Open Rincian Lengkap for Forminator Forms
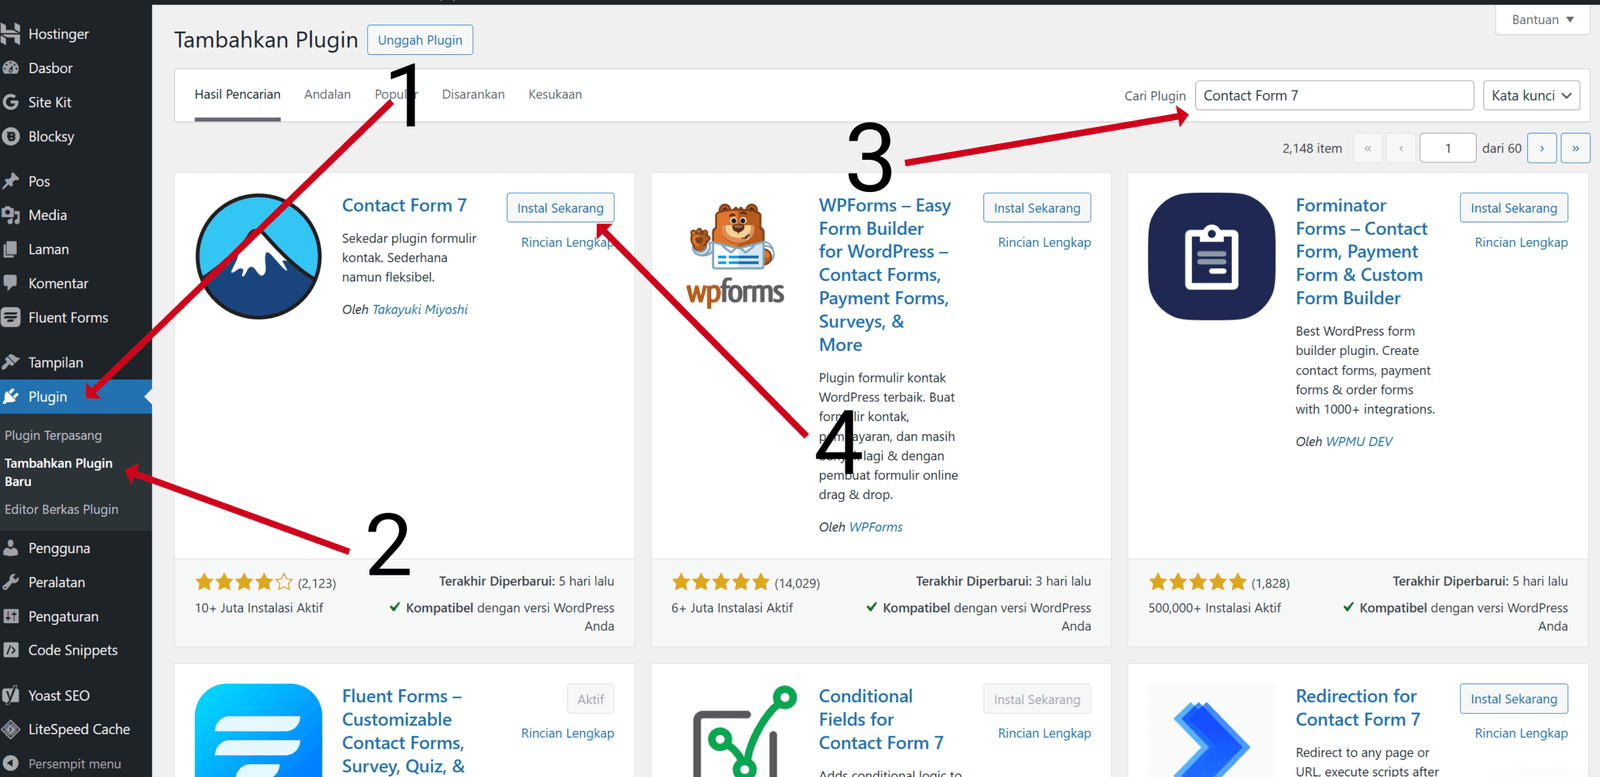Viewport: 1600px width, 777px height. (1521, 242)
